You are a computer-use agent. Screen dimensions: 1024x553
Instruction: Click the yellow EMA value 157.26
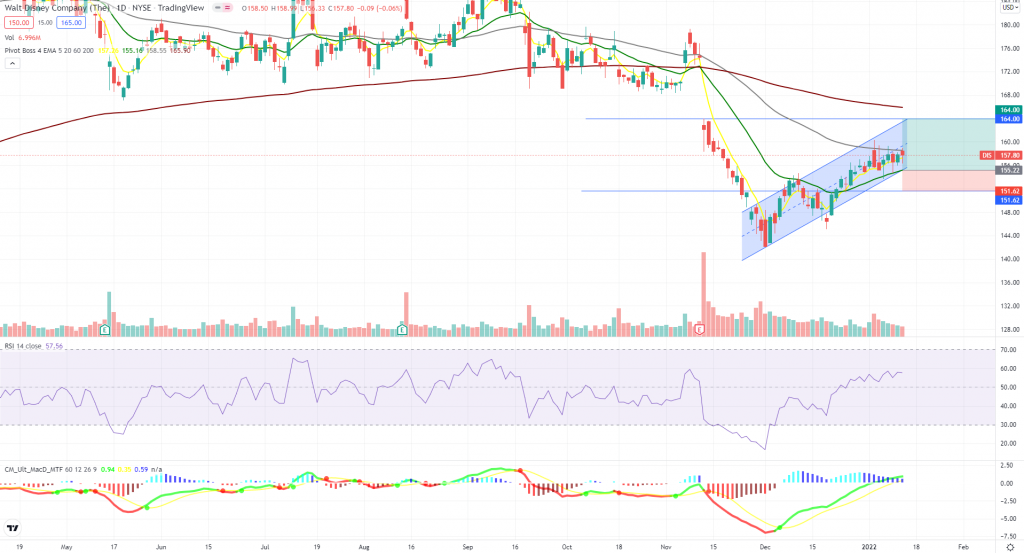(108, 50)
